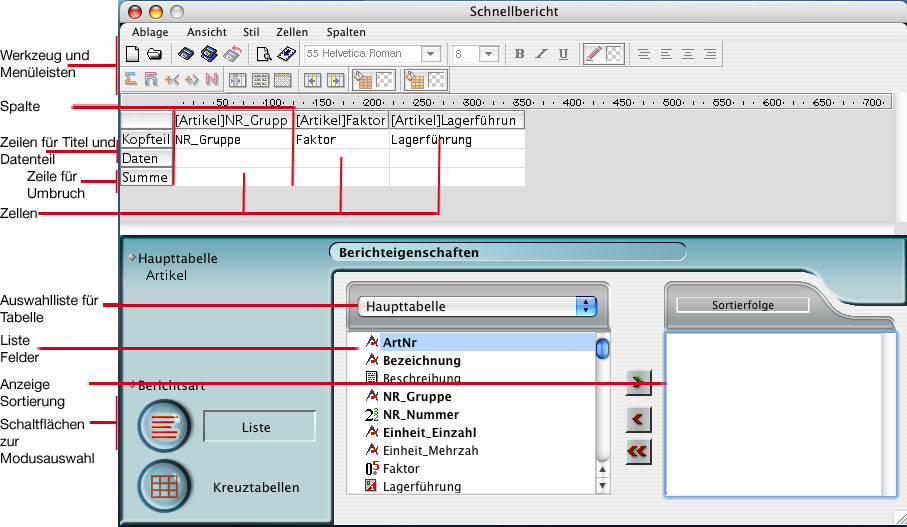Remove all fields with double red arrow
907x527 pixels.
coord(636,451)
